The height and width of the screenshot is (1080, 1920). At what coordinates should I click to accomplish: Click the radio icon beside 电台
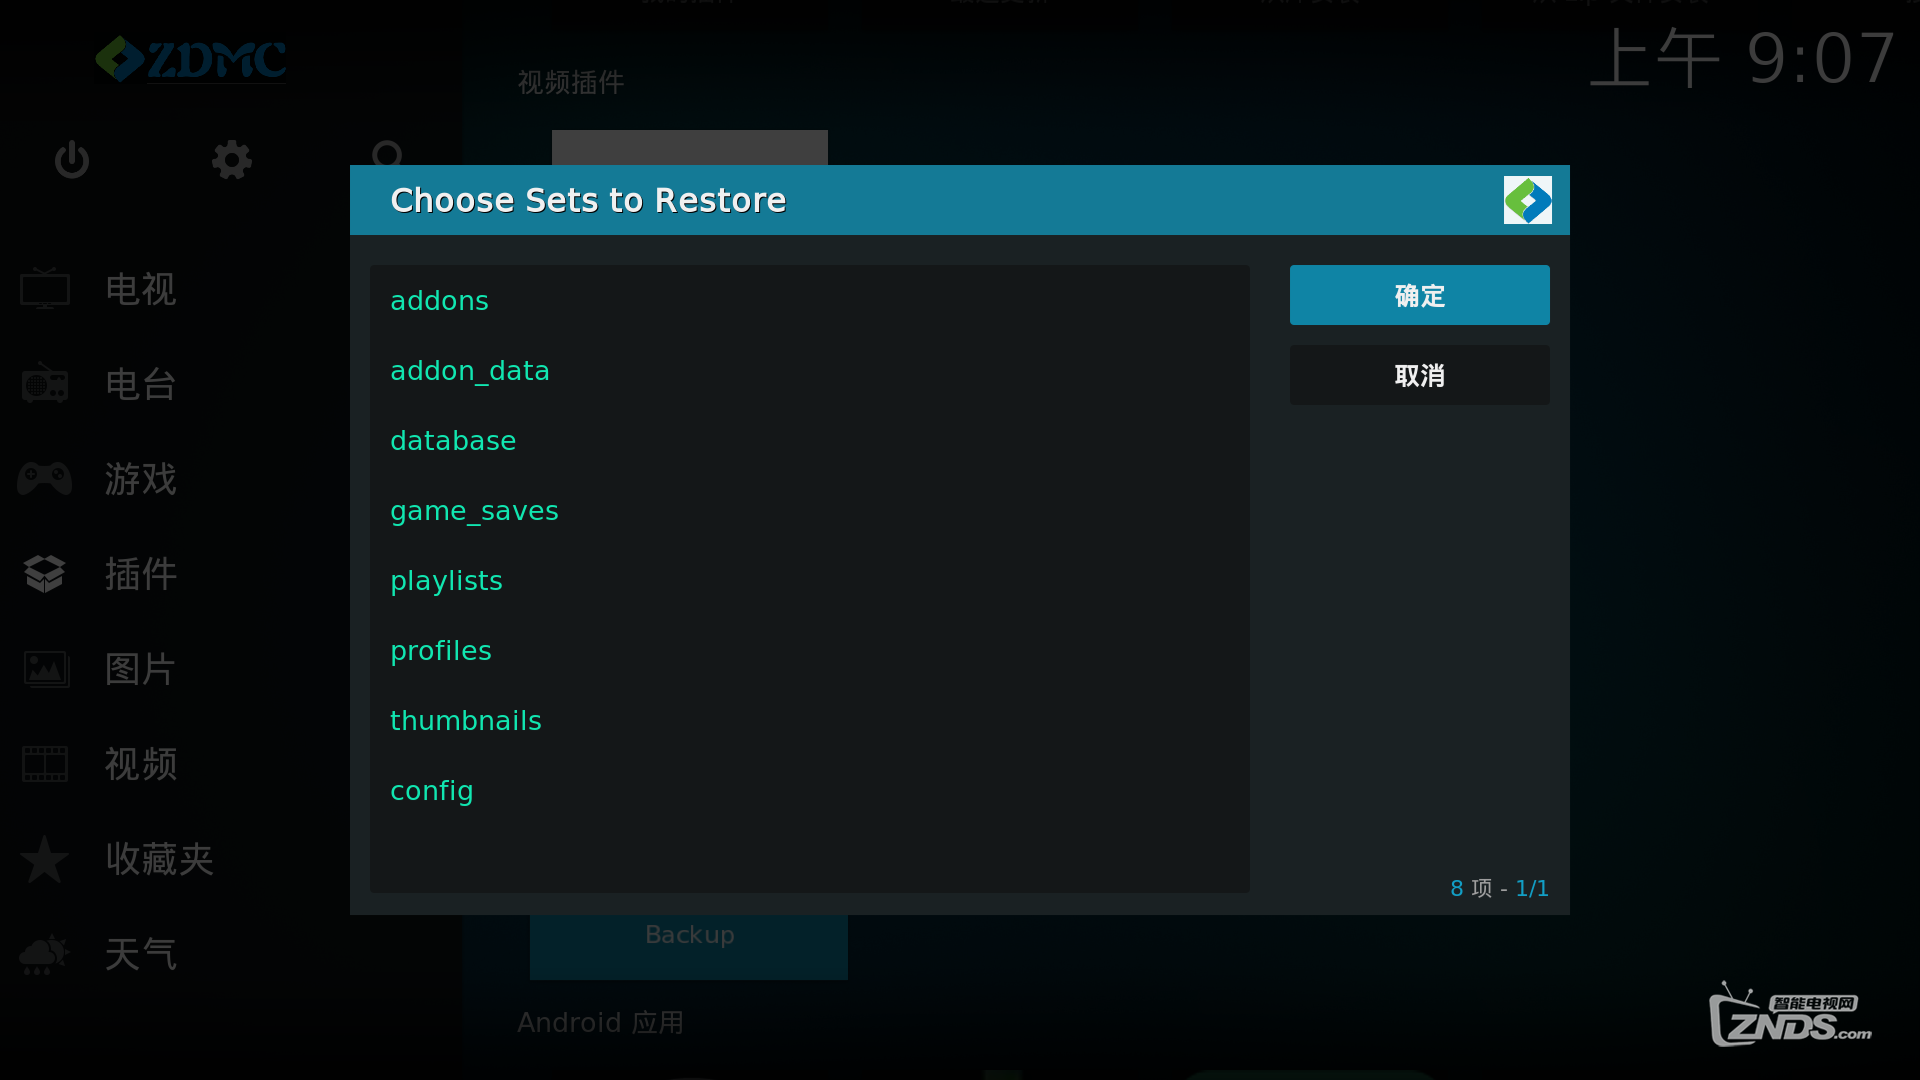coord(45,384)
